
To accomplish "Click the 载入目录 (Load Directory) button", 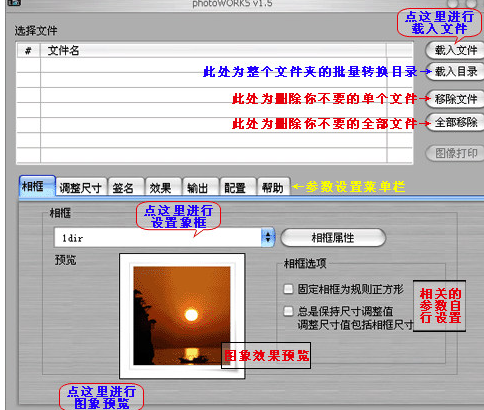I will click(x=455, y=71).
